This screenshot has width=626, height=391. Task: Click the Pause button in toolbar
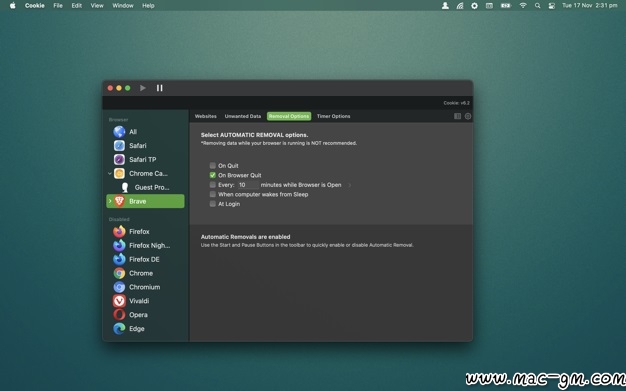tap(159, 88)
